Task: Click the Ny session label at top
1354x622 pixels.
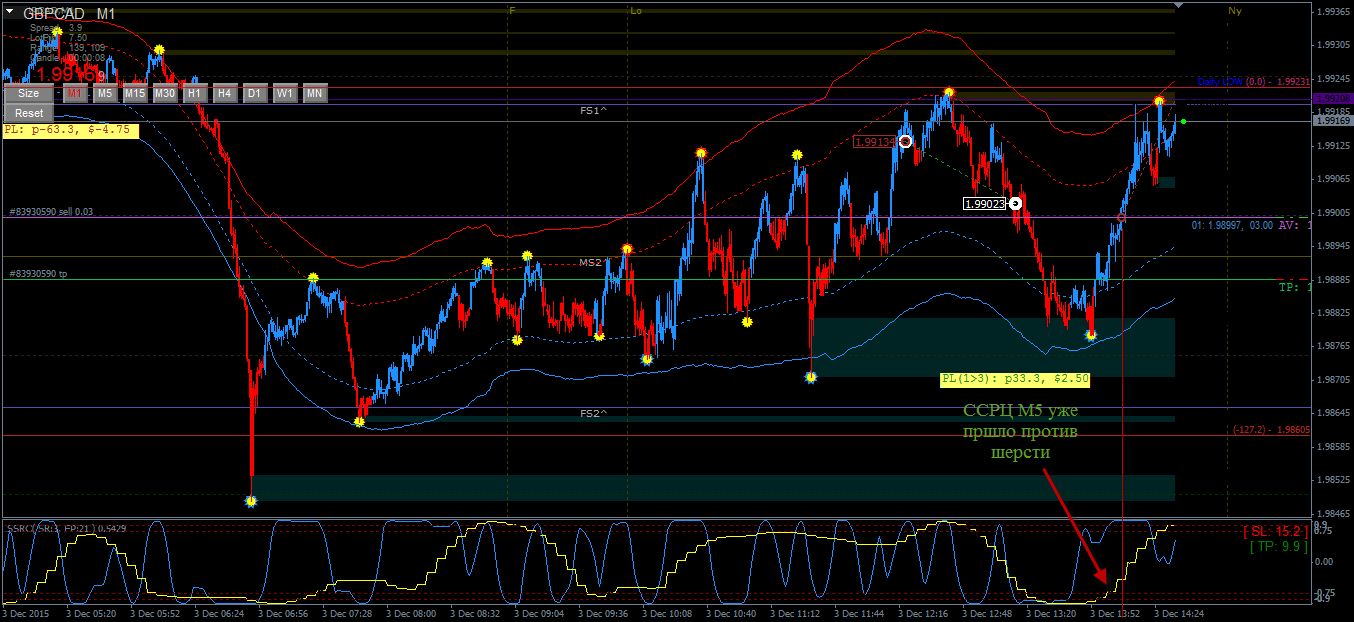Action: (x=1234, y=10)
